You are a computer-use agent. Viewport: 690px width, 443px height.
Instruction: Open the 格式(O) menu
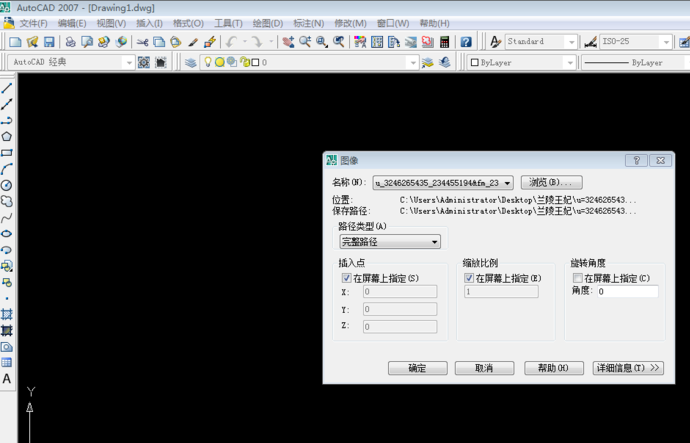(188, 23)
